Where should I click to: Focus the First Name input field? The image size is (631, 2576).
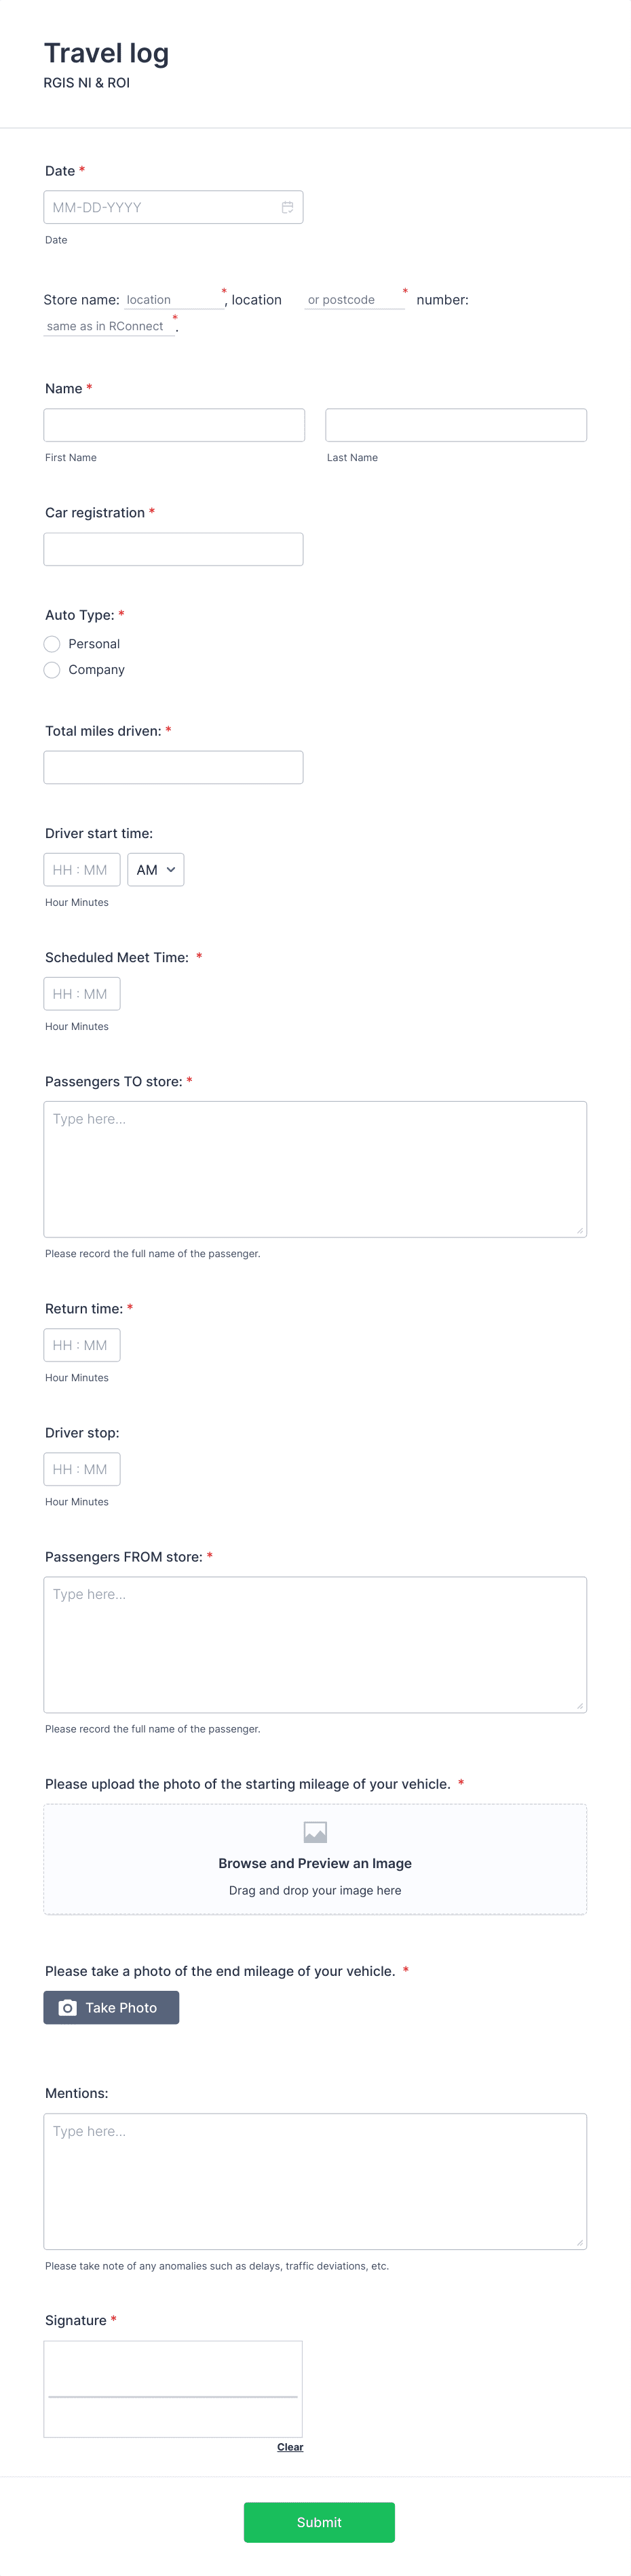(x=174, y=425)
